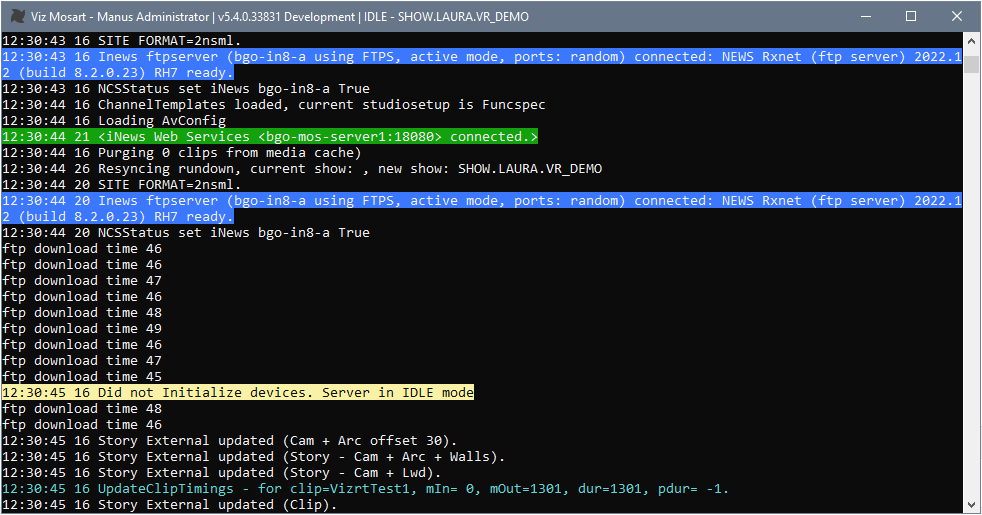982x515 pixels.
Task: Maximize the Viz Mosart console window
Action: (911, 16)
